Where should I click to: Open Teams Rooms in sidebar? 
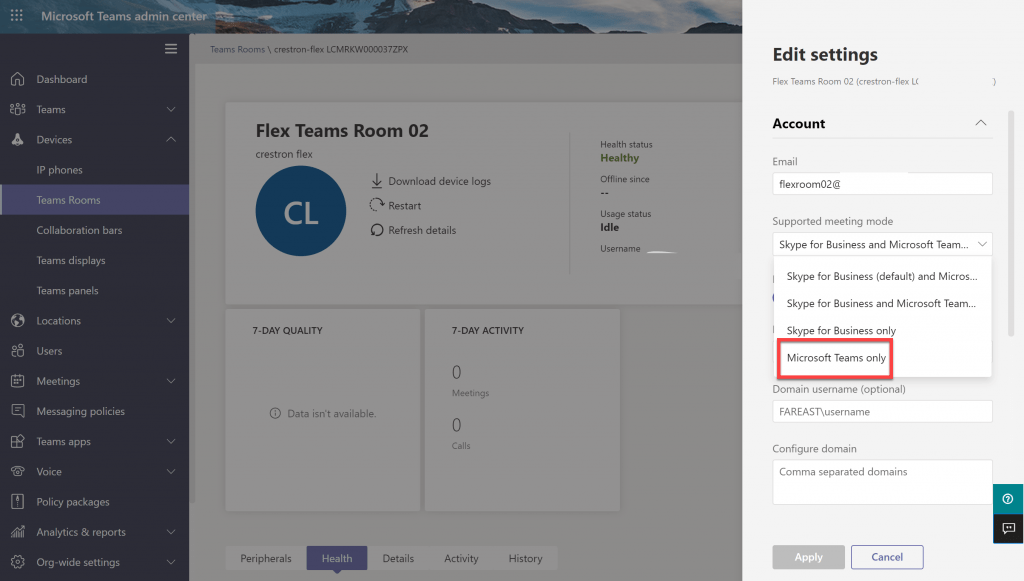(95, 200)
